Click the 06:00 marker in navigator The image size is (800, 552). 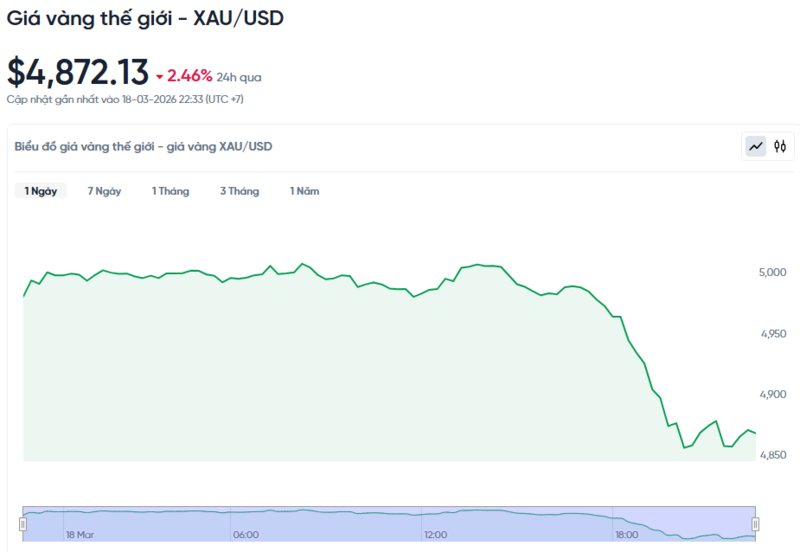tap(245, 535)
